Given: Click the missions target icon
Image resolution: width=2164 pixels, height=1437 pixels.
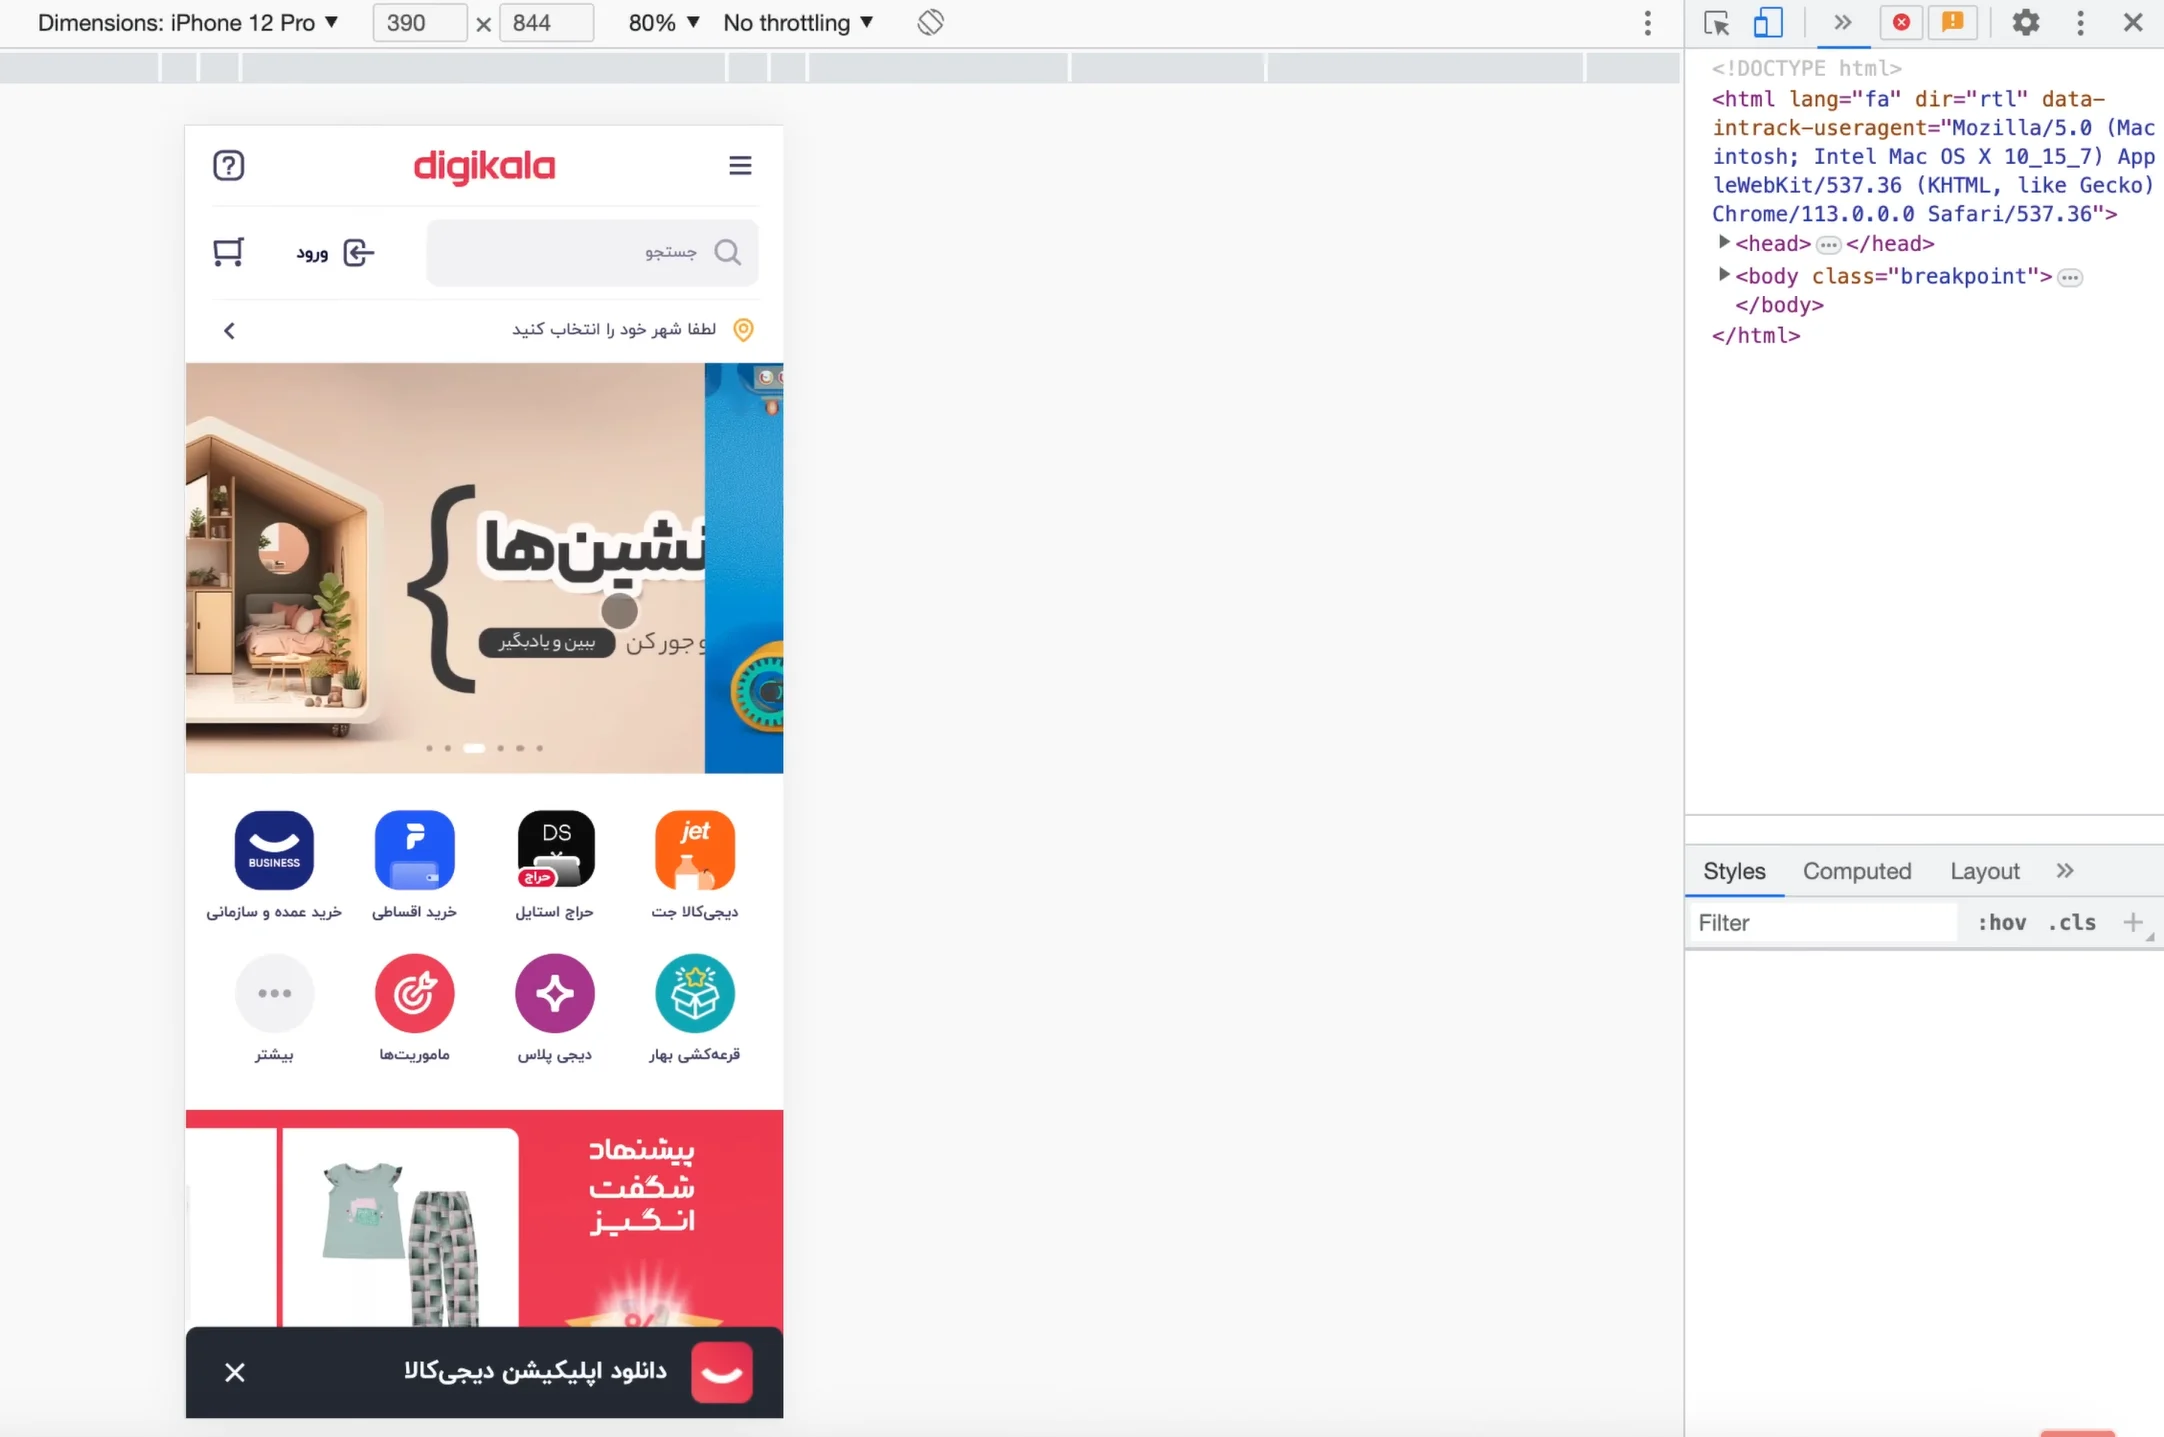Looking at the screenshot, I should (414, 993).
